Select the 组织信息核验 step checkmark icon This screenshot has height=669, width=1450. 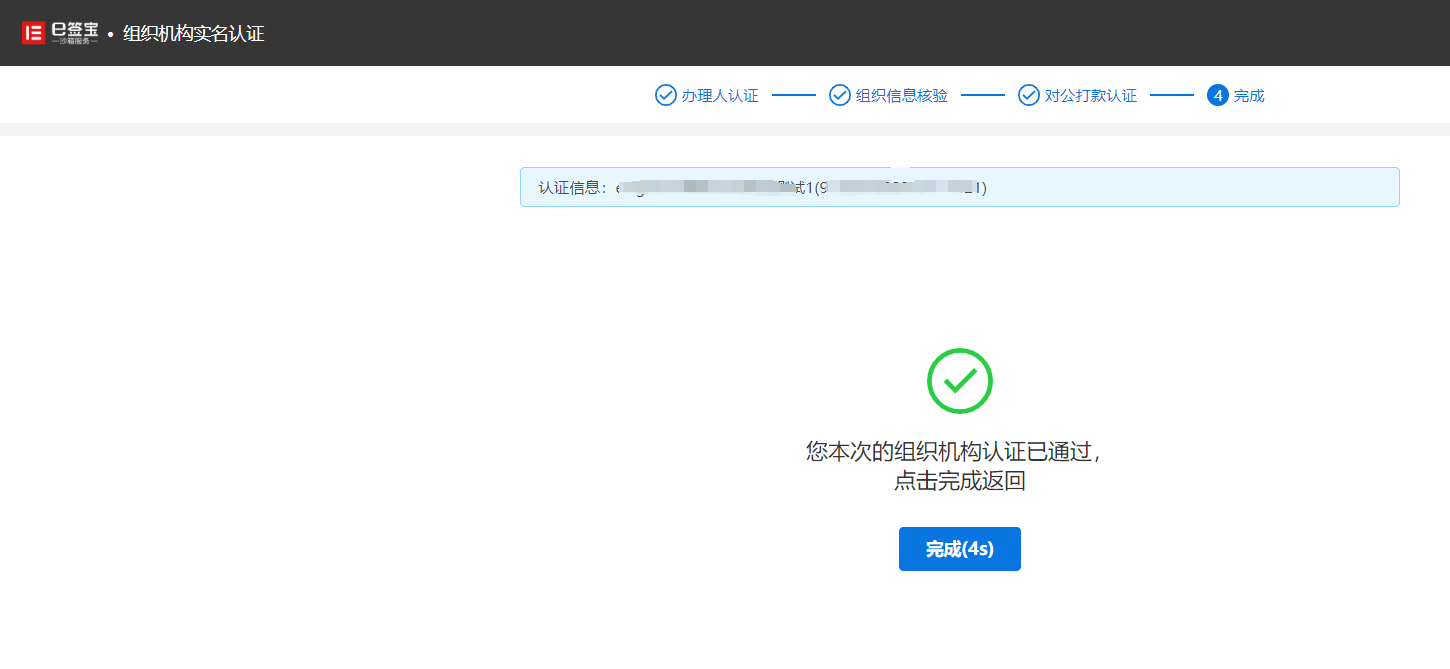840,95
